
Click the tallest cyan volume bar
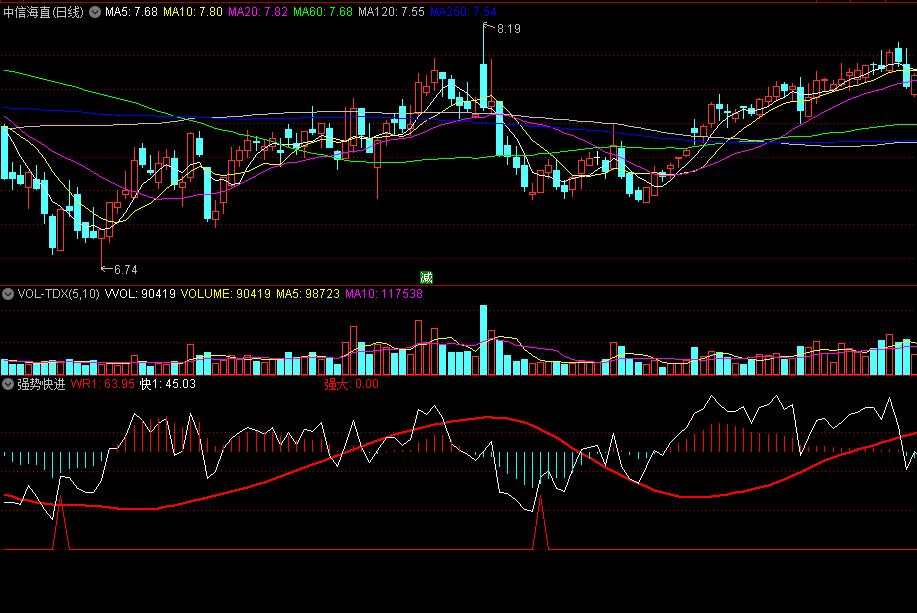(x=484, y=340)
